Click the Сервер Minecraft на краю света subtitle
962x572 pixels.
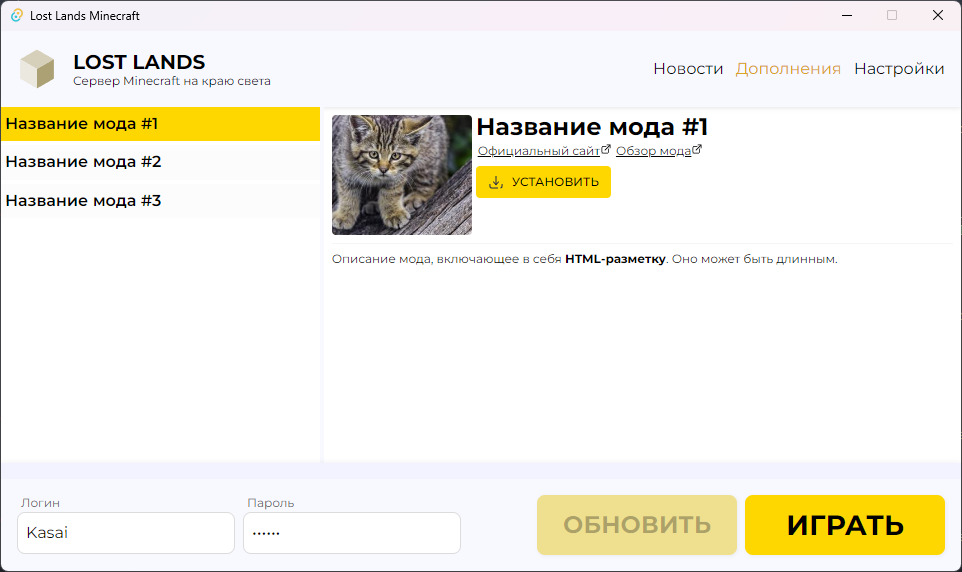click(172, 81)
